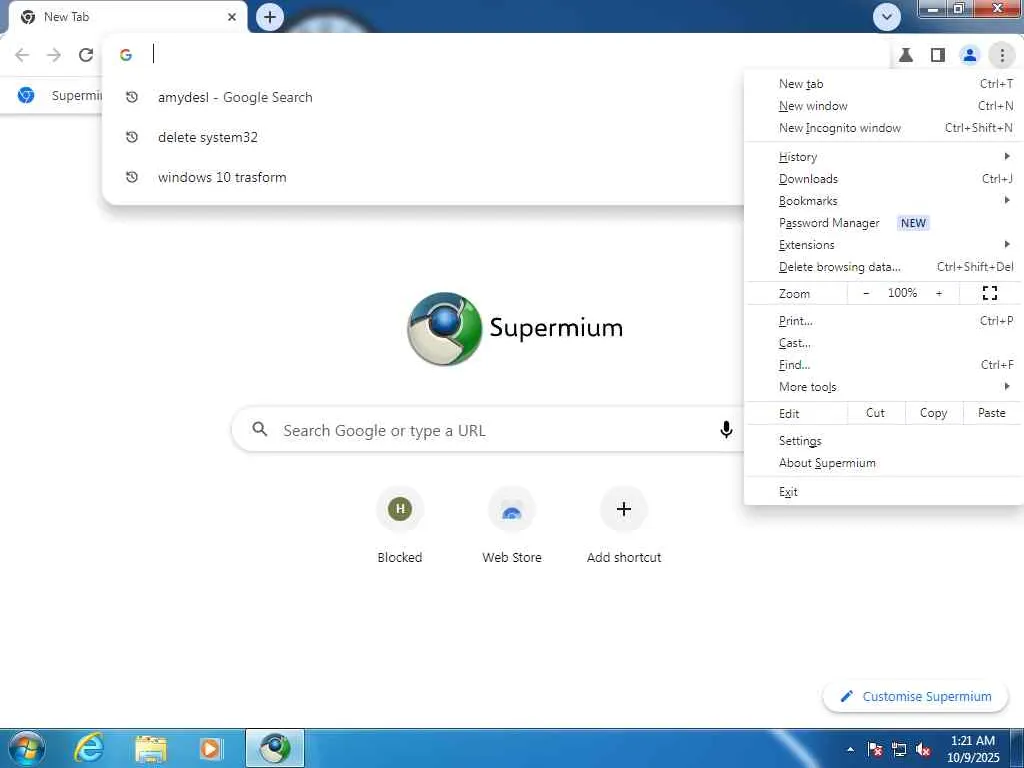Image resolution: width=1024 pixels, height=768 pixels.
Task: Launch Internet Explorer from the taskbar
Action: 88,748
